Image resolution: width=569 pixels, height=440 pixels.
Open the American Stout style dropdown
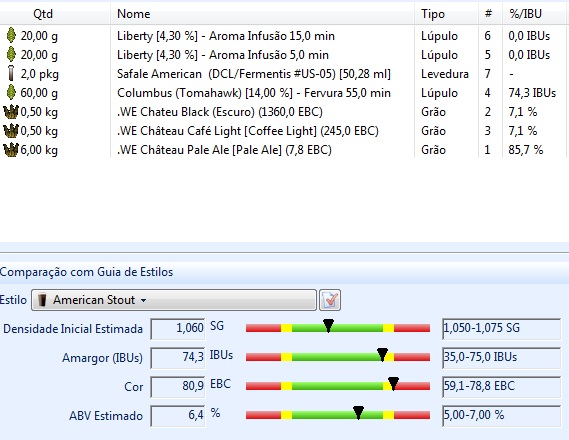[174, 300]
